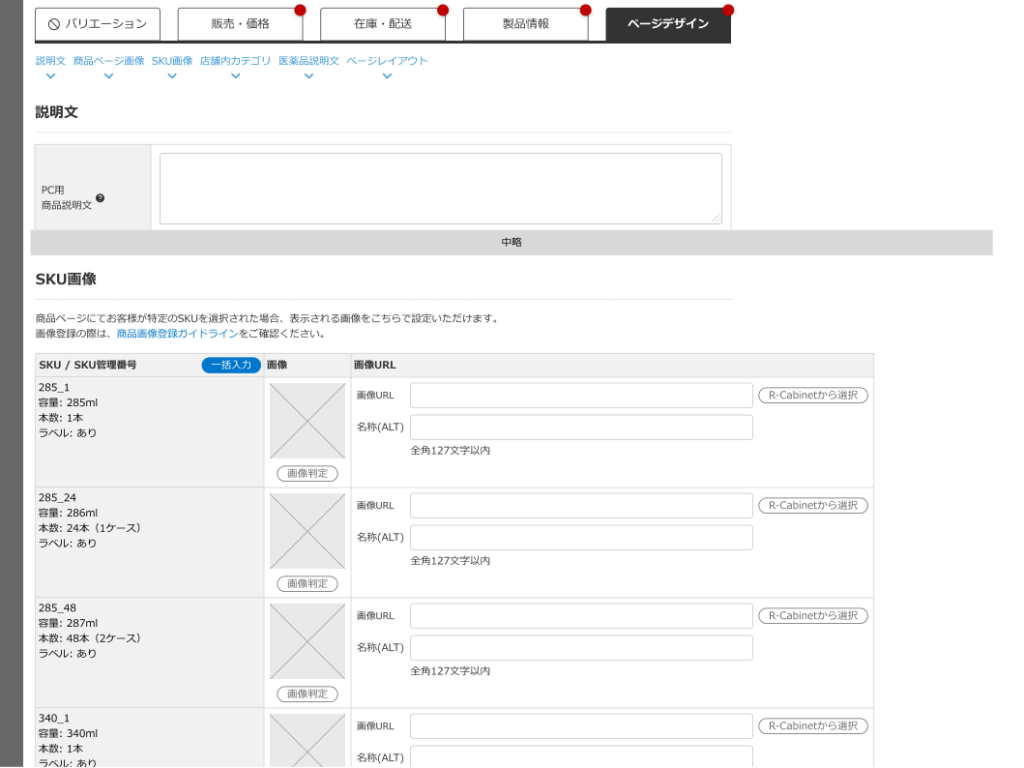The width and height of the screenshot is (1024, 768).
Task: Click the 285_1 SKU image placeholder
Action: point(307,421)
